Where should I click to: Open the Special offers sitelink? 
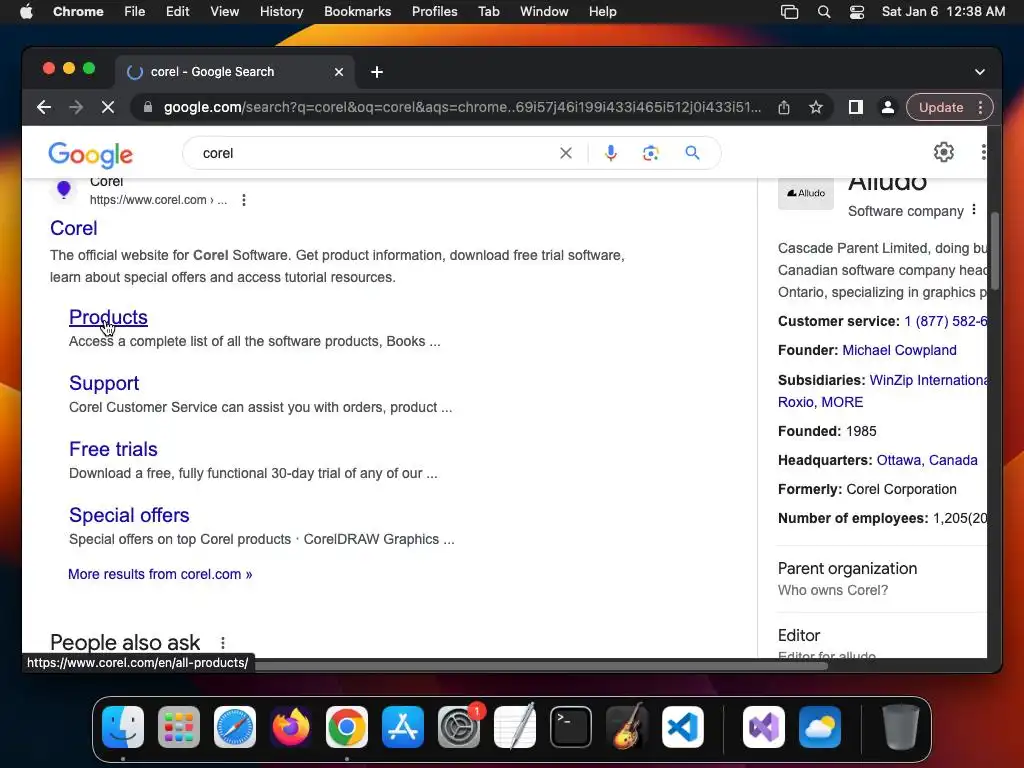tap(129, 515)
